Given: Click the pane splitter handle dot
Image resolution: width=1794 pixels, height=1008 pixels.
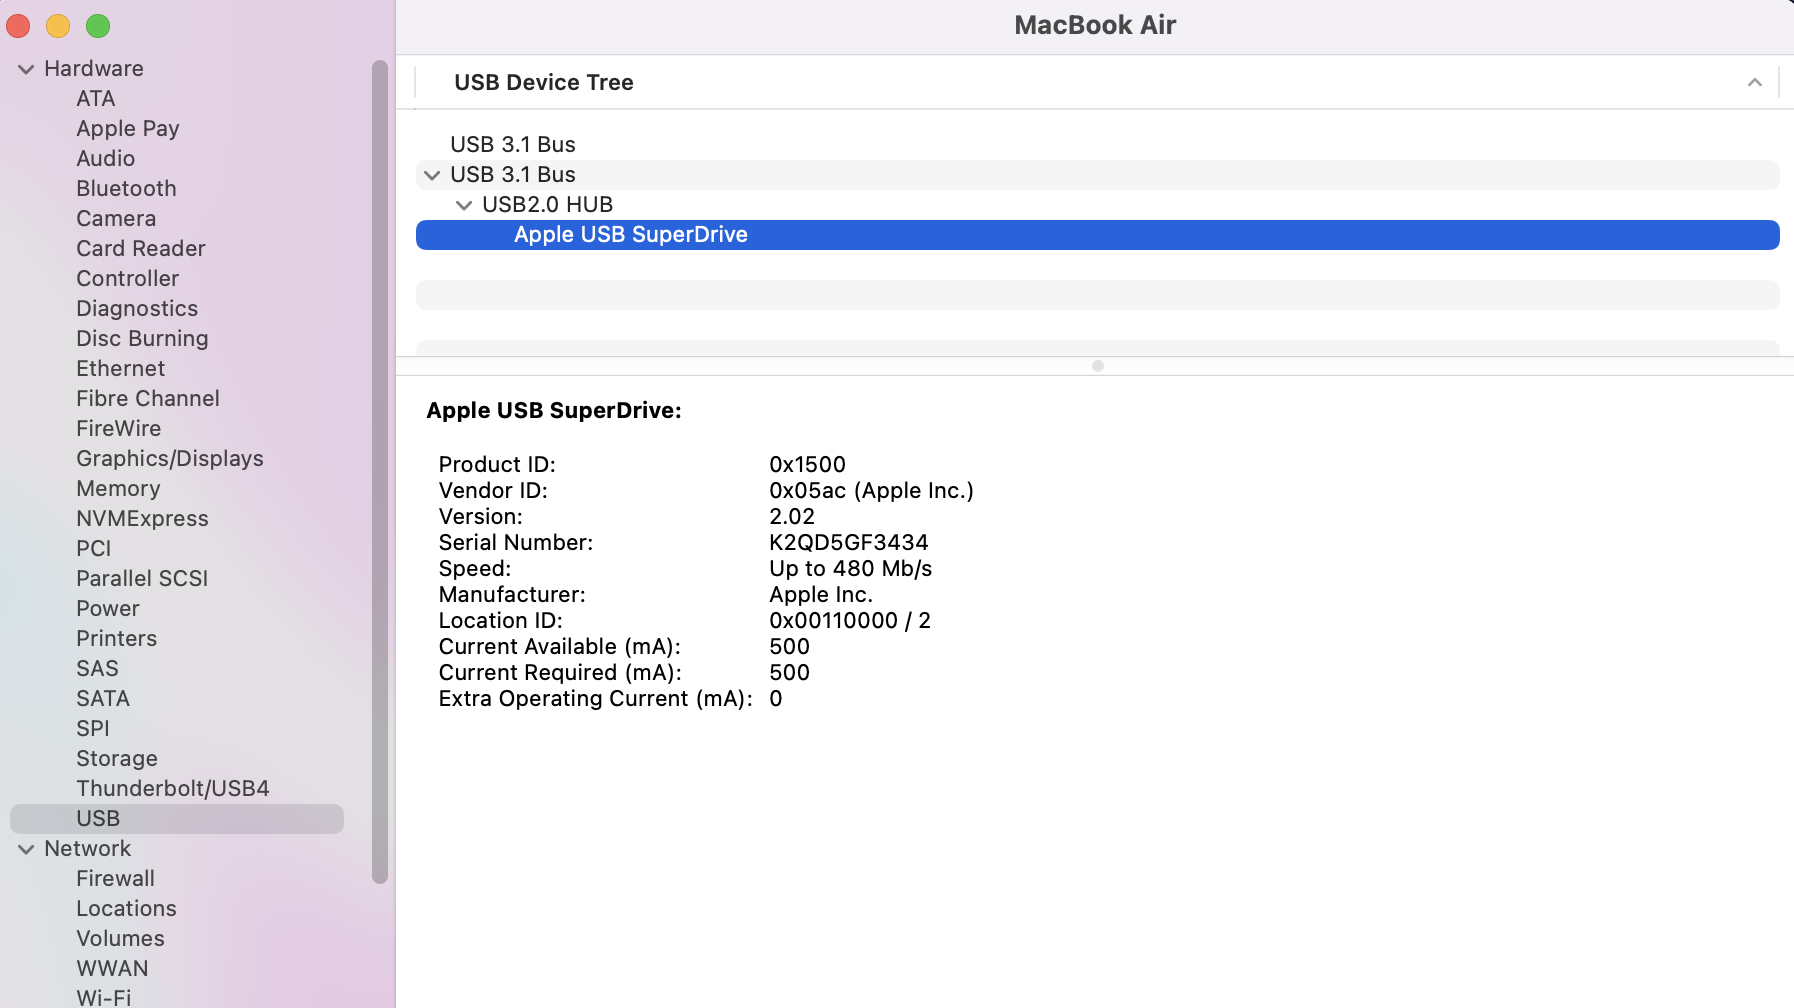Looking at the screenshot, I should pos(1098,366).
